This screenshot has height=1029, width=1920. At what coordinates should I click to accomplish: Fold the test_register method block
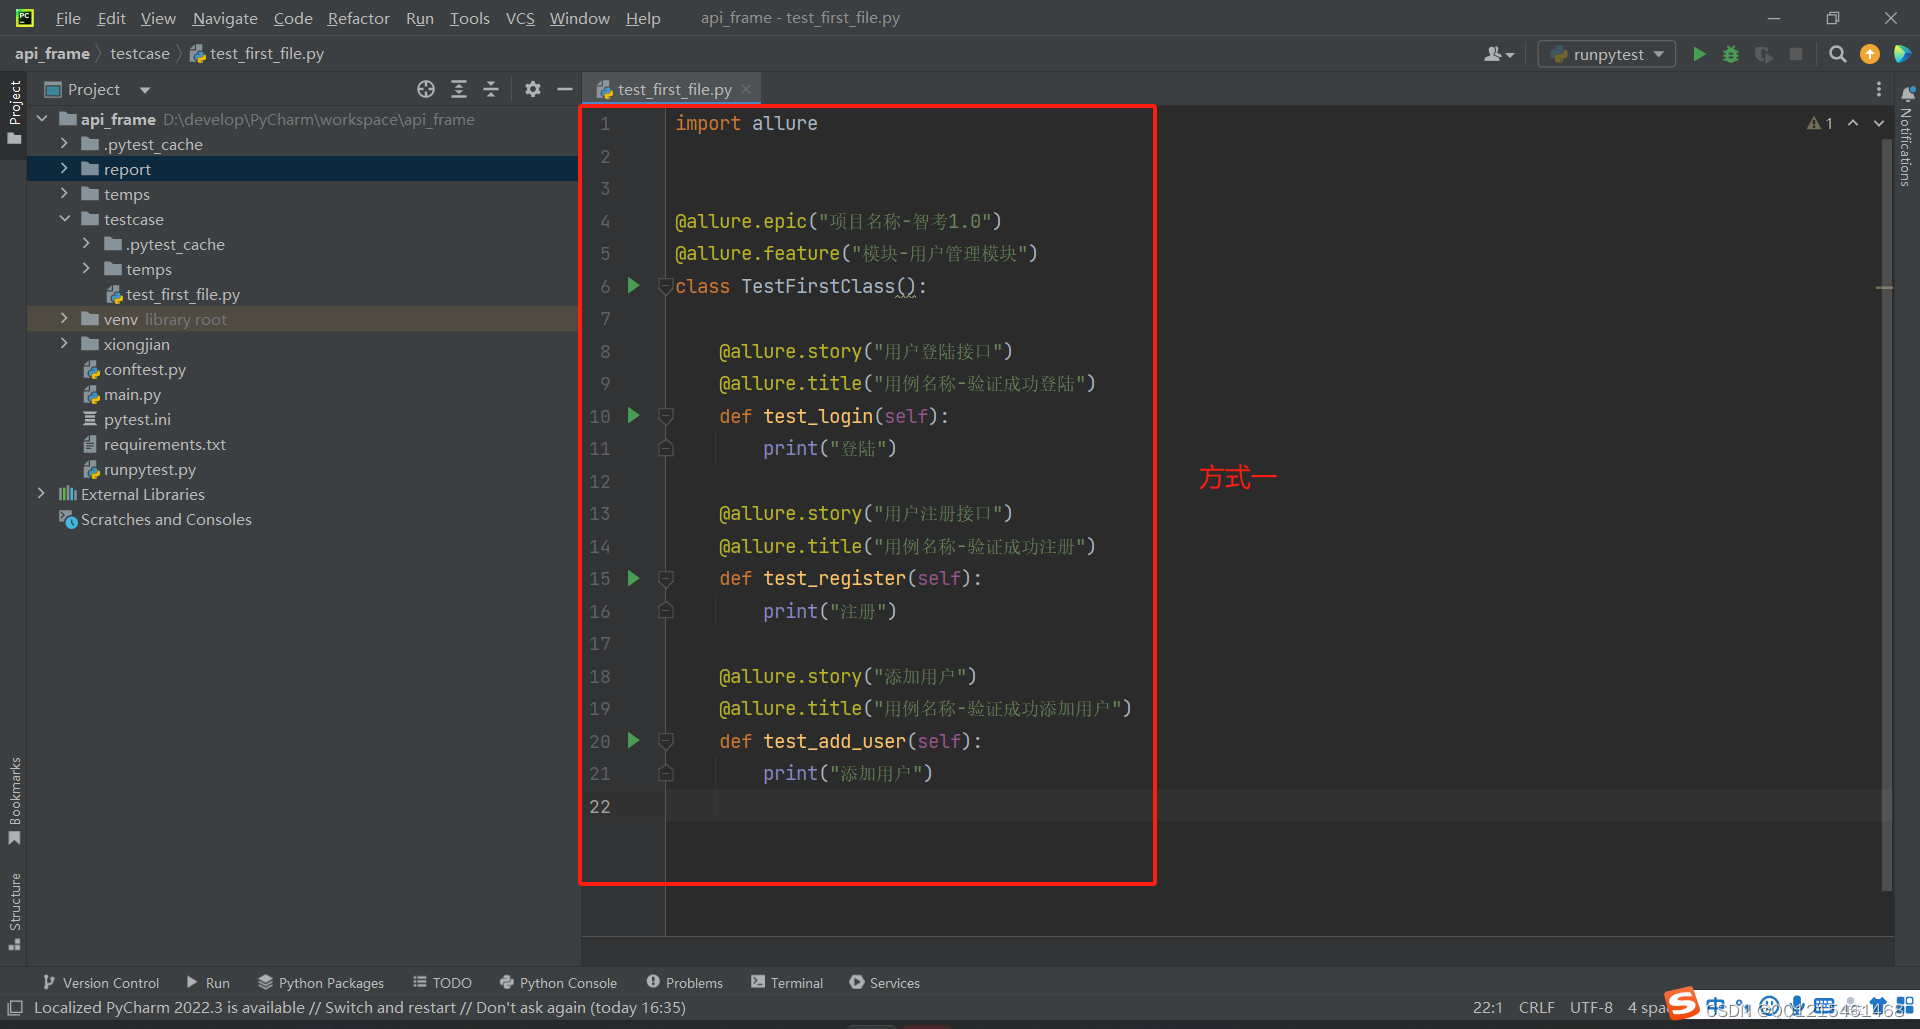[x=665, y=578]
